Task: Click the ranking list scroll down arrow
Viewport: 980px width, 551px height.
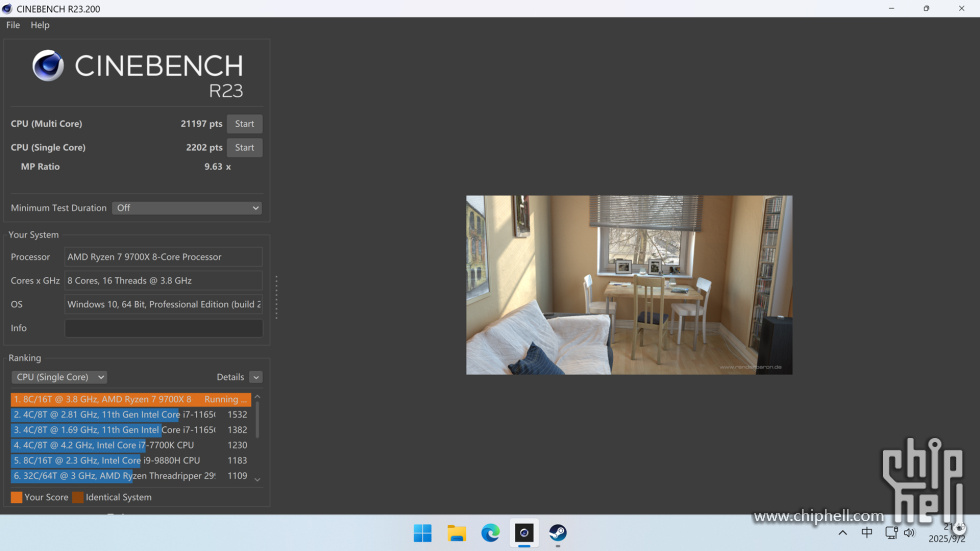Action: point(257,479)
